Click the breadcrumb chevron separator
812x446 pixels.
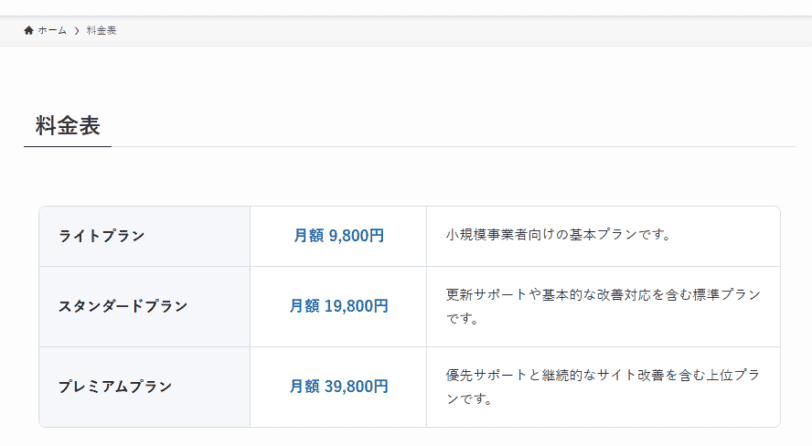pyautogui.click(x=77, y=31)
